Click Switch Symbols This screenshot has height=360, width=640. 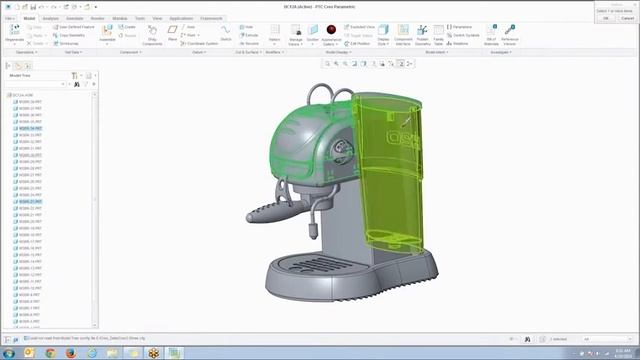[463, 35]
